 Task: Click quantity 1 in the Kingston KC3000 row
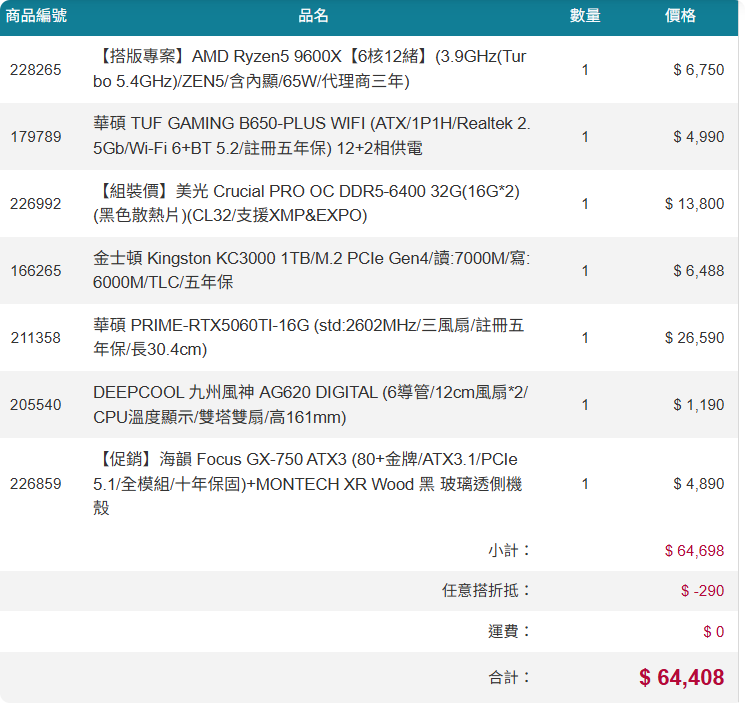point(585,271)
